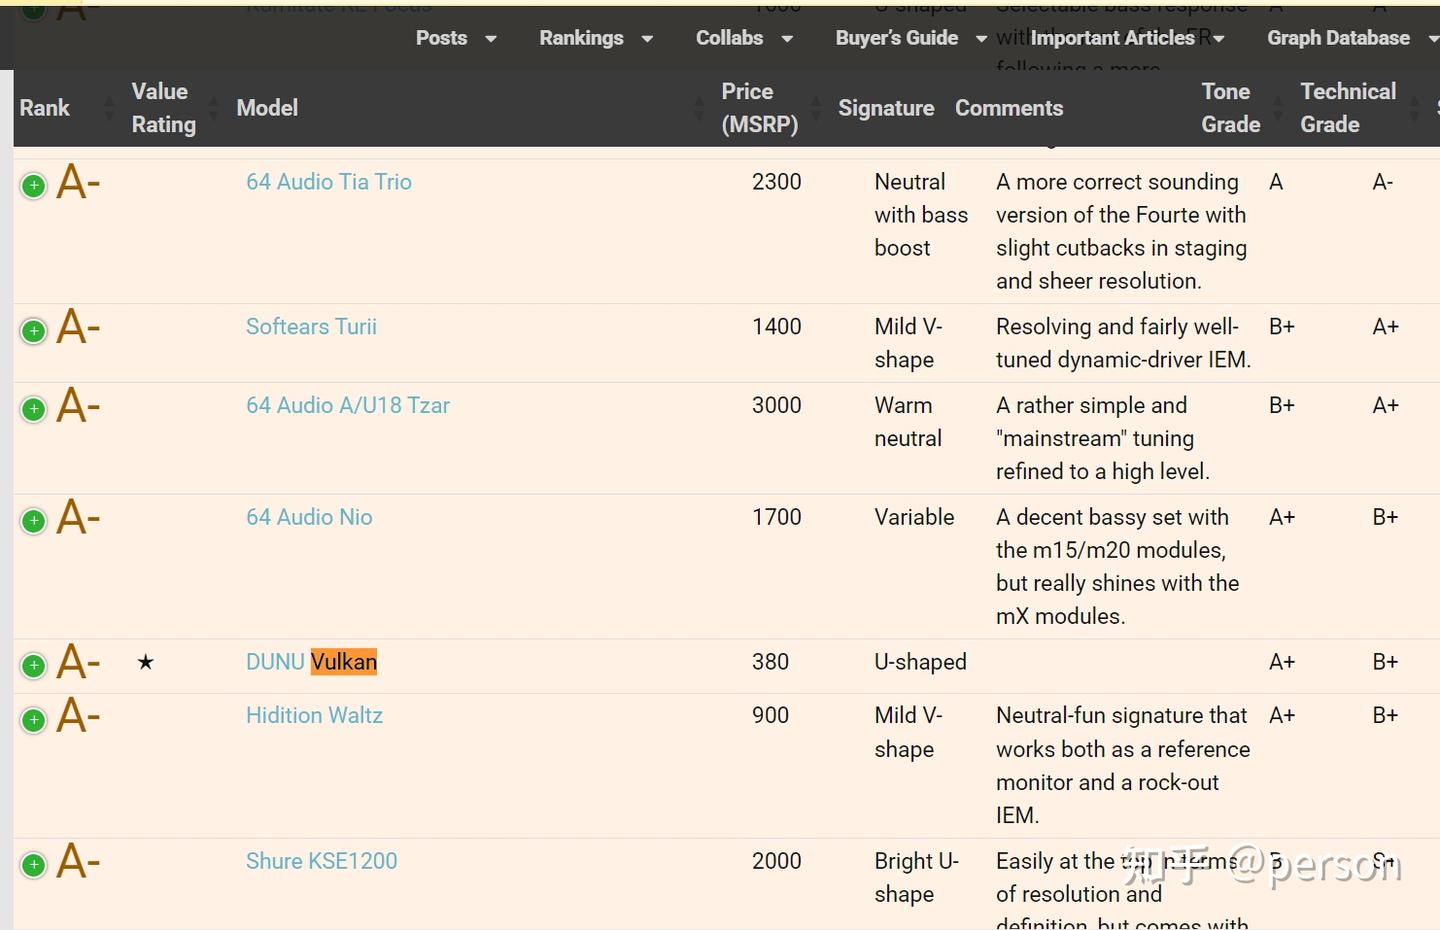The width and height of the screenshot is (1440, 930).
Task: Click the value star on DUNU Vulkan row
Action: tap(146, 662)
